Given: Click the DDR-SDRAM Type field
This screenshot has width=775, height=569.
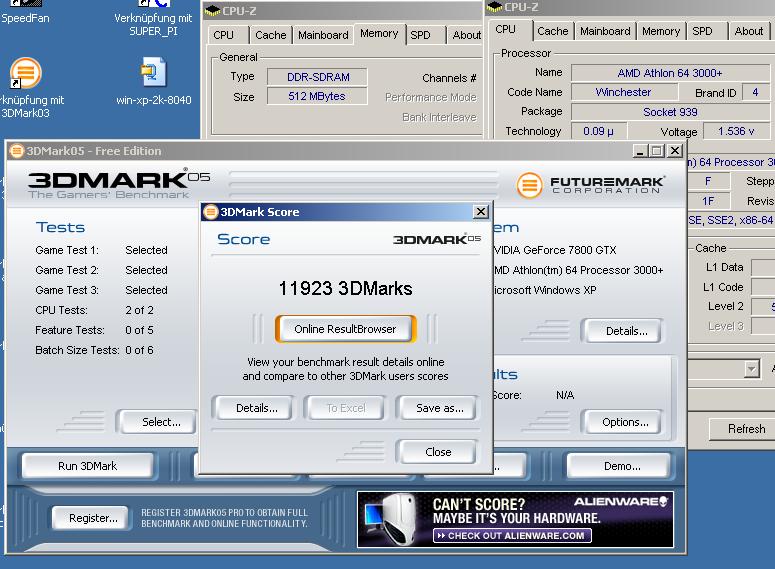Looking at the screenshot, I should coord(318,77).
